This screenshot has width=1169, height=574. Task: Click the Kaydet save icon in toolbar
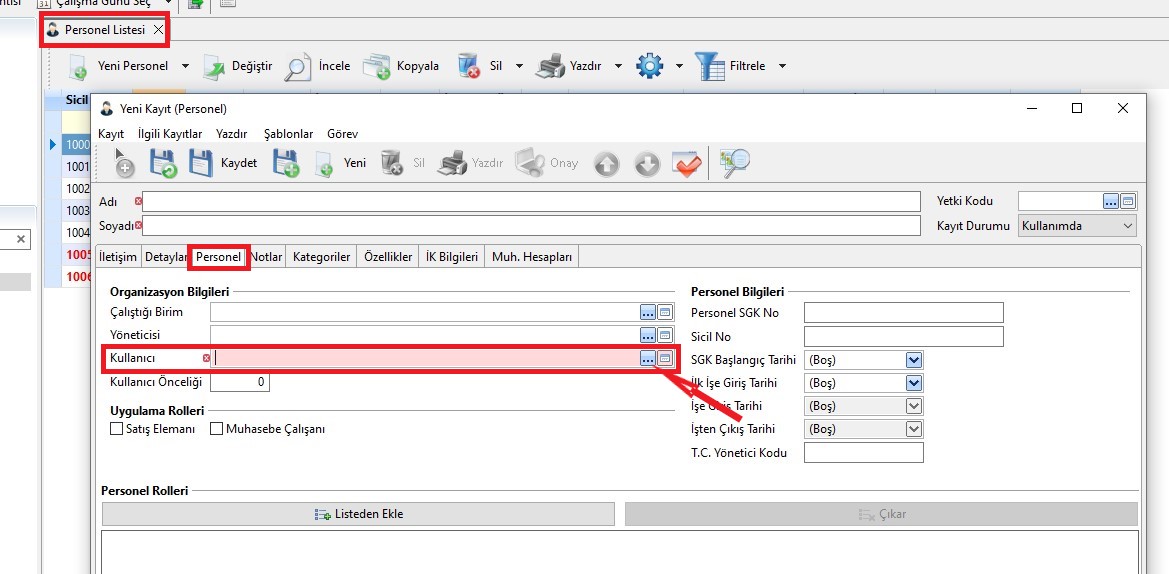pyautogui.click(x=201, y=163)
